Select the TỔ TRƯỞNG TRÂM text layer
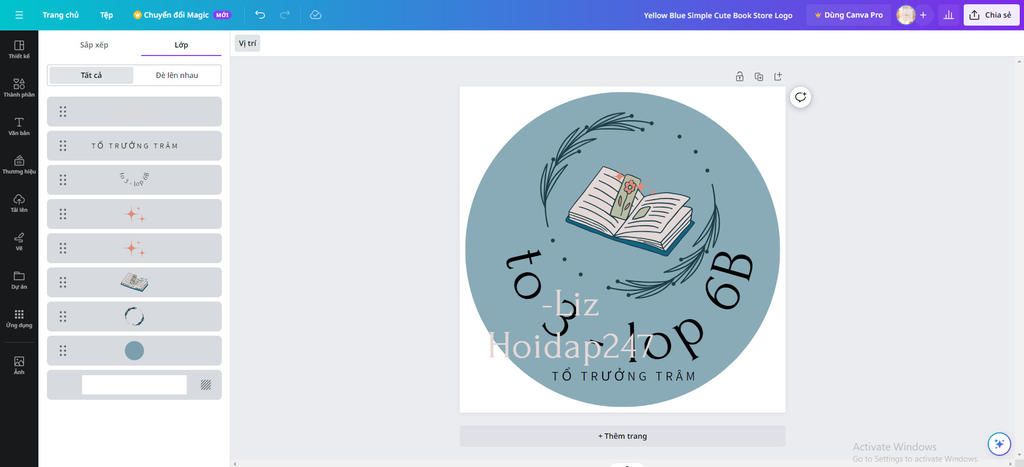 (x=134, y=146)
